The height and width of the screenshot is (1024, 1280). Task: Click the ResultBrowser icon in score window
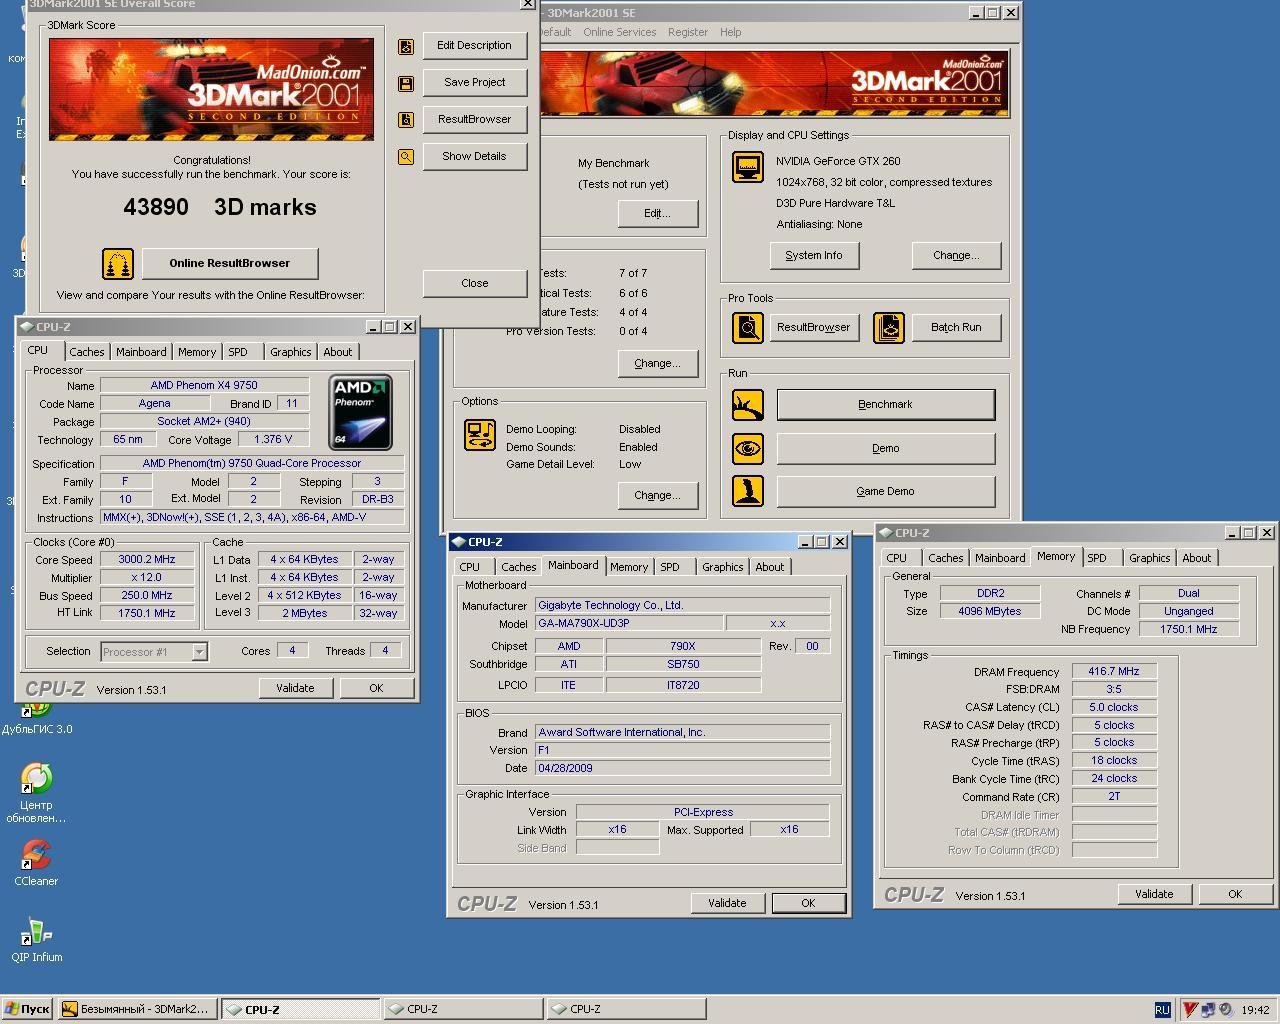pyautogui.click(x=406, y=120)
